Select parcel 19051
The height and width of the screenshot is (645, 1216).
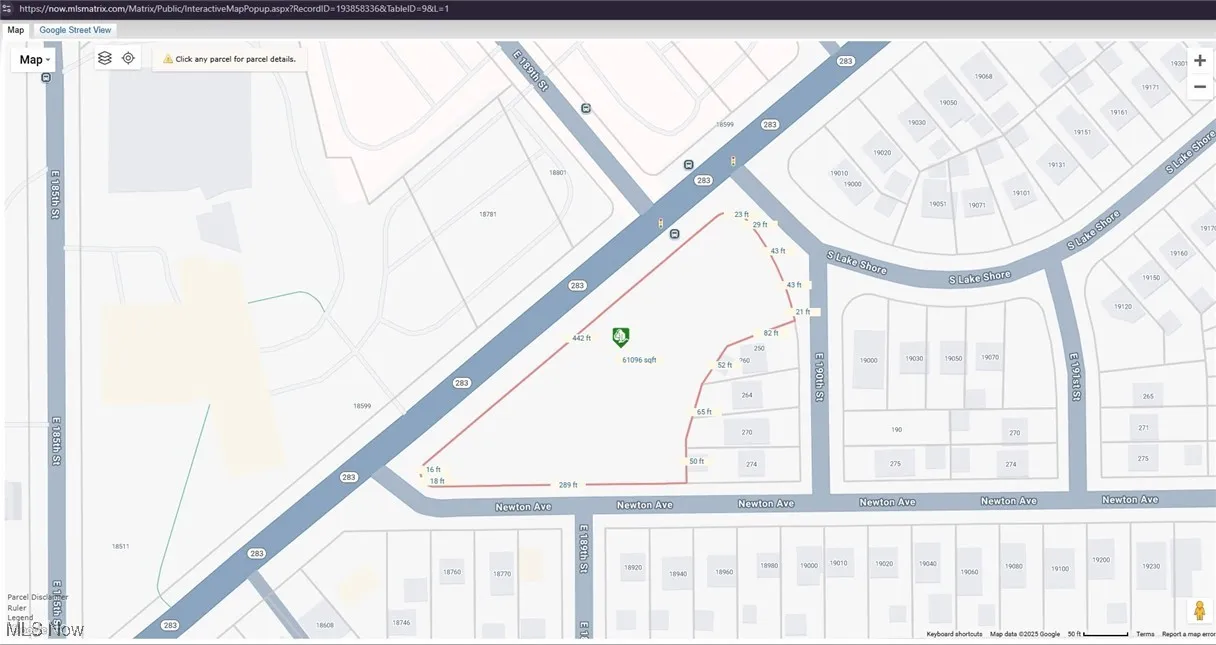(938, 204)
